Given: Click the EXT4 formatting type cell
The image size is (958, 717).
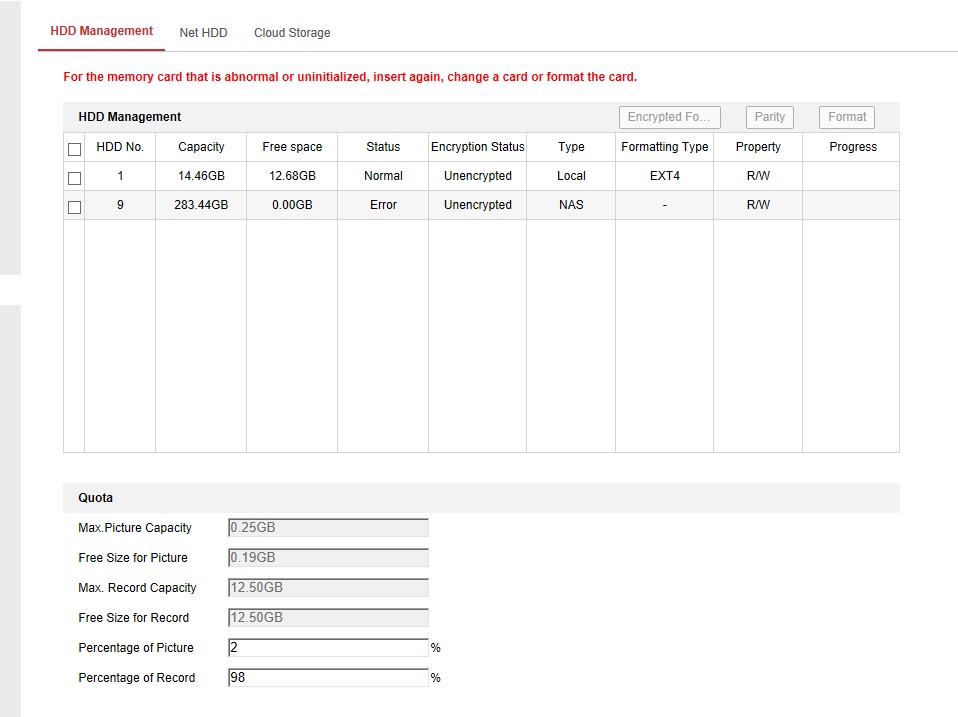Looking at the screenshot, I should click(664, 176).
